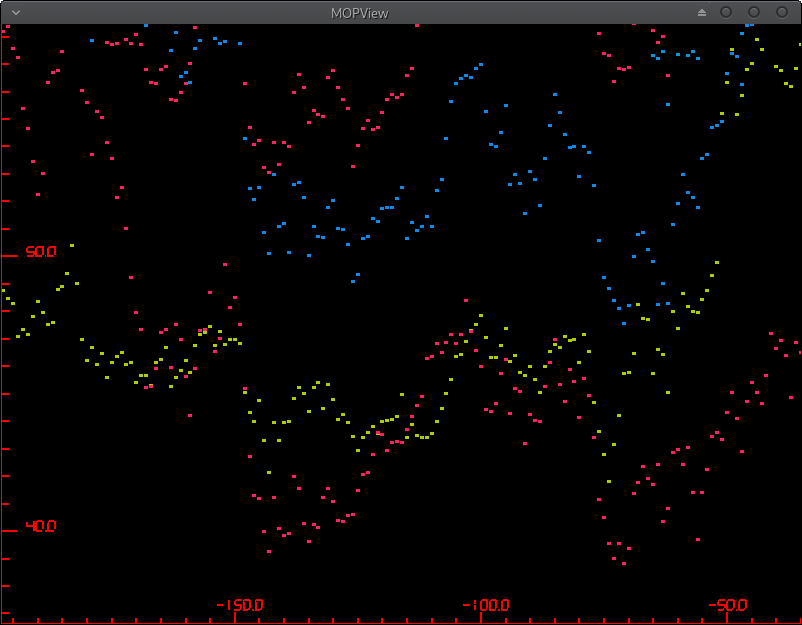
Task: Click the middle circular titlebar button
Action: [x=753, y=12]
